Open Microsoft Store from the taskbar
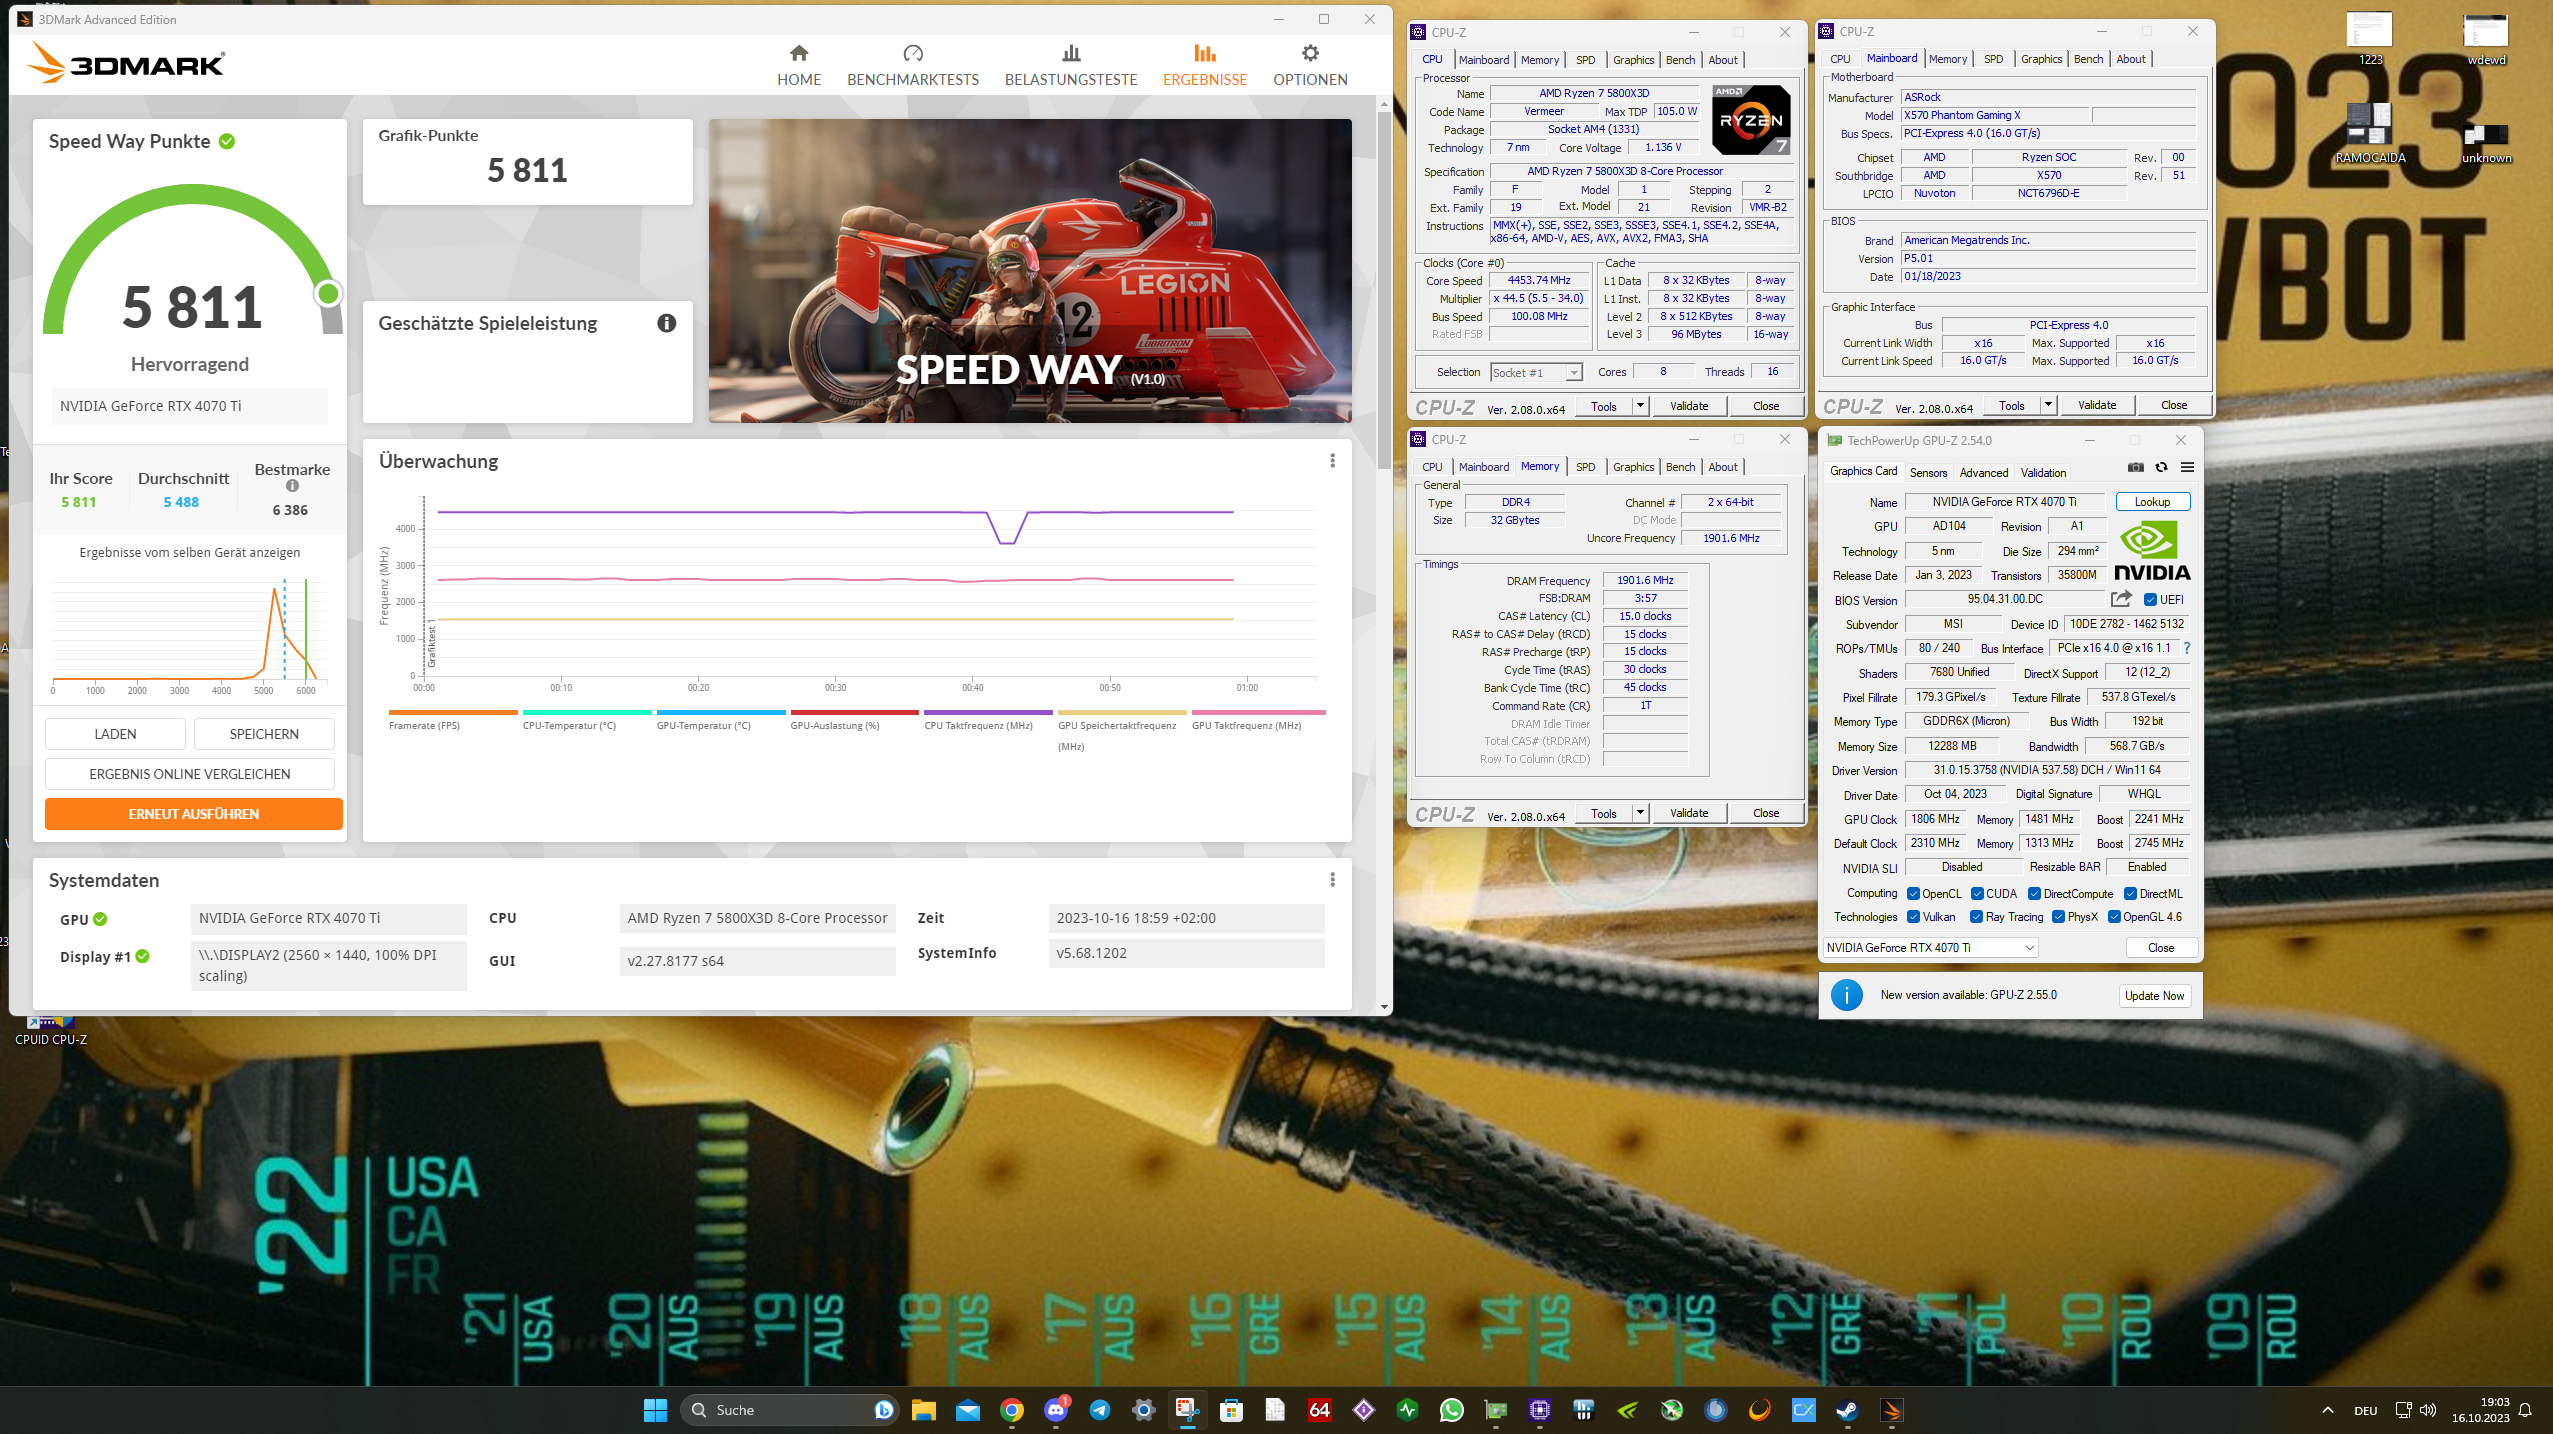2553x1434 pixels. 1231,1410
